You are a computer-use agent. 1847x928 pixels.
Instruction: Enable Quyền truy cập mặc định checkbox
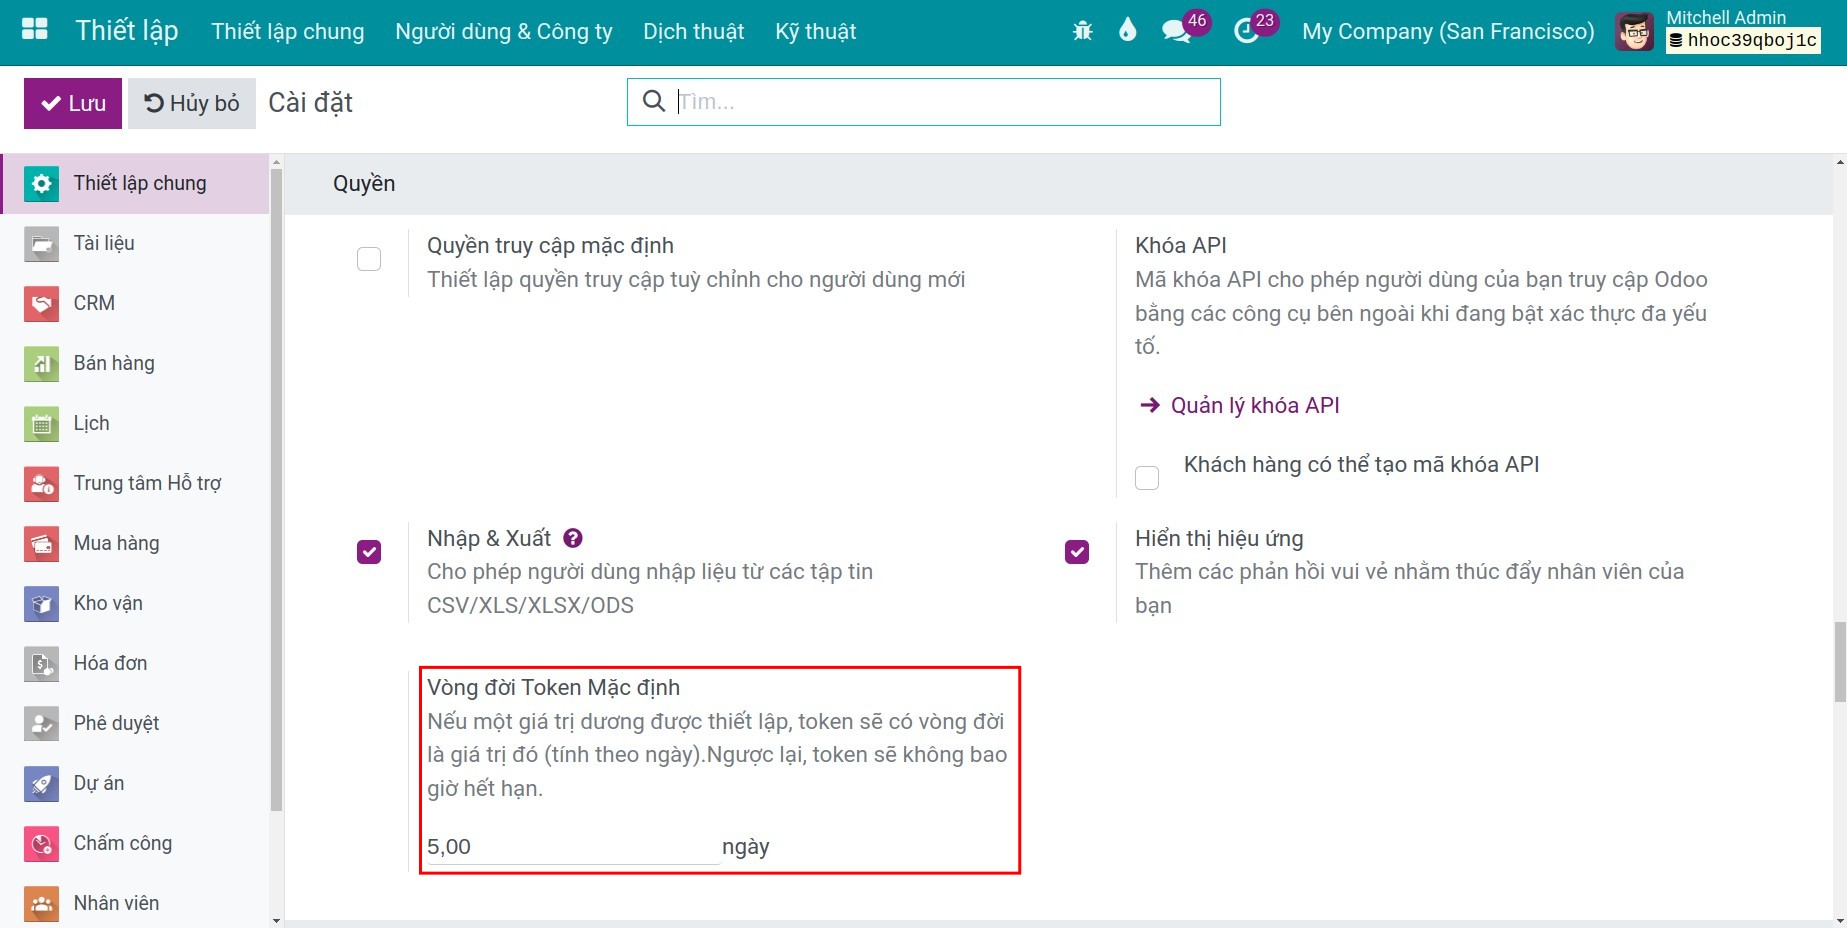(x=368, y=258)
